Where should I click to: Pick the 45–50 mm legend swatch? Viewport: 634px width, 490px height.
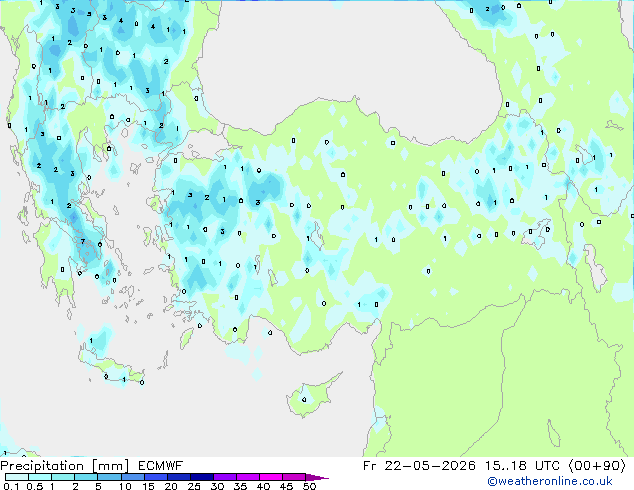294,477
